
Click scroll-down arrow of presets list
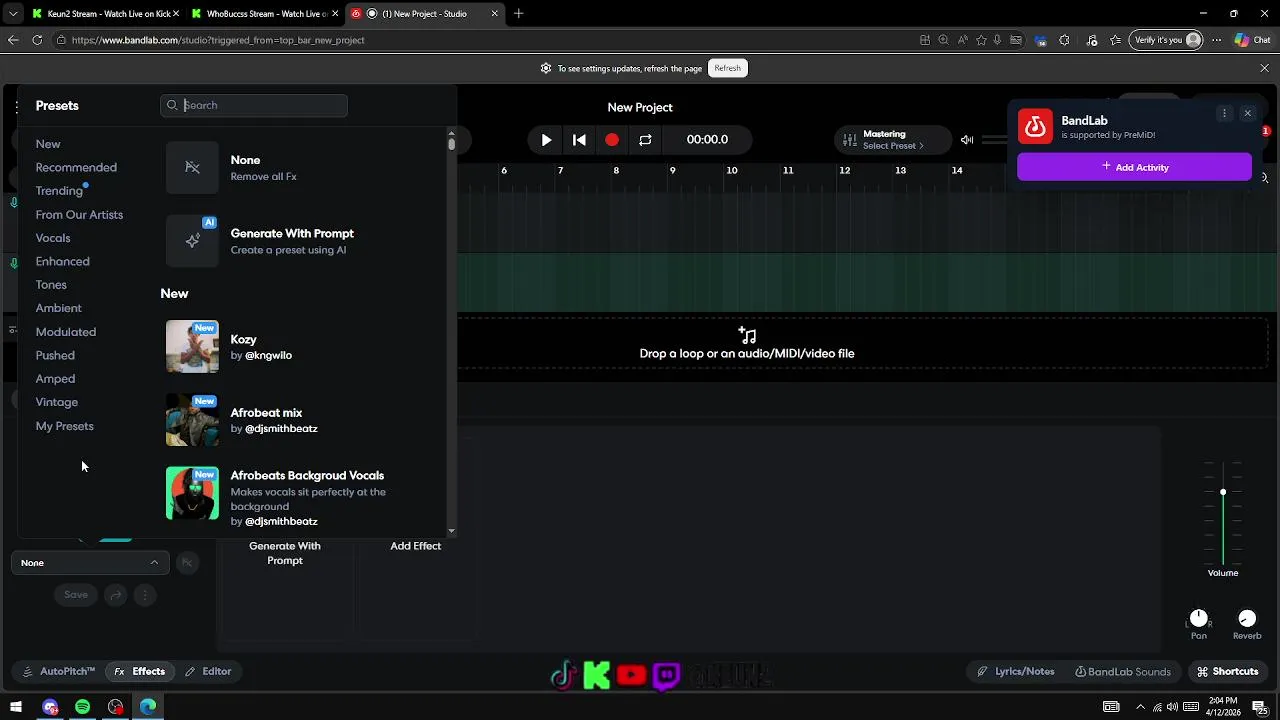451,531
